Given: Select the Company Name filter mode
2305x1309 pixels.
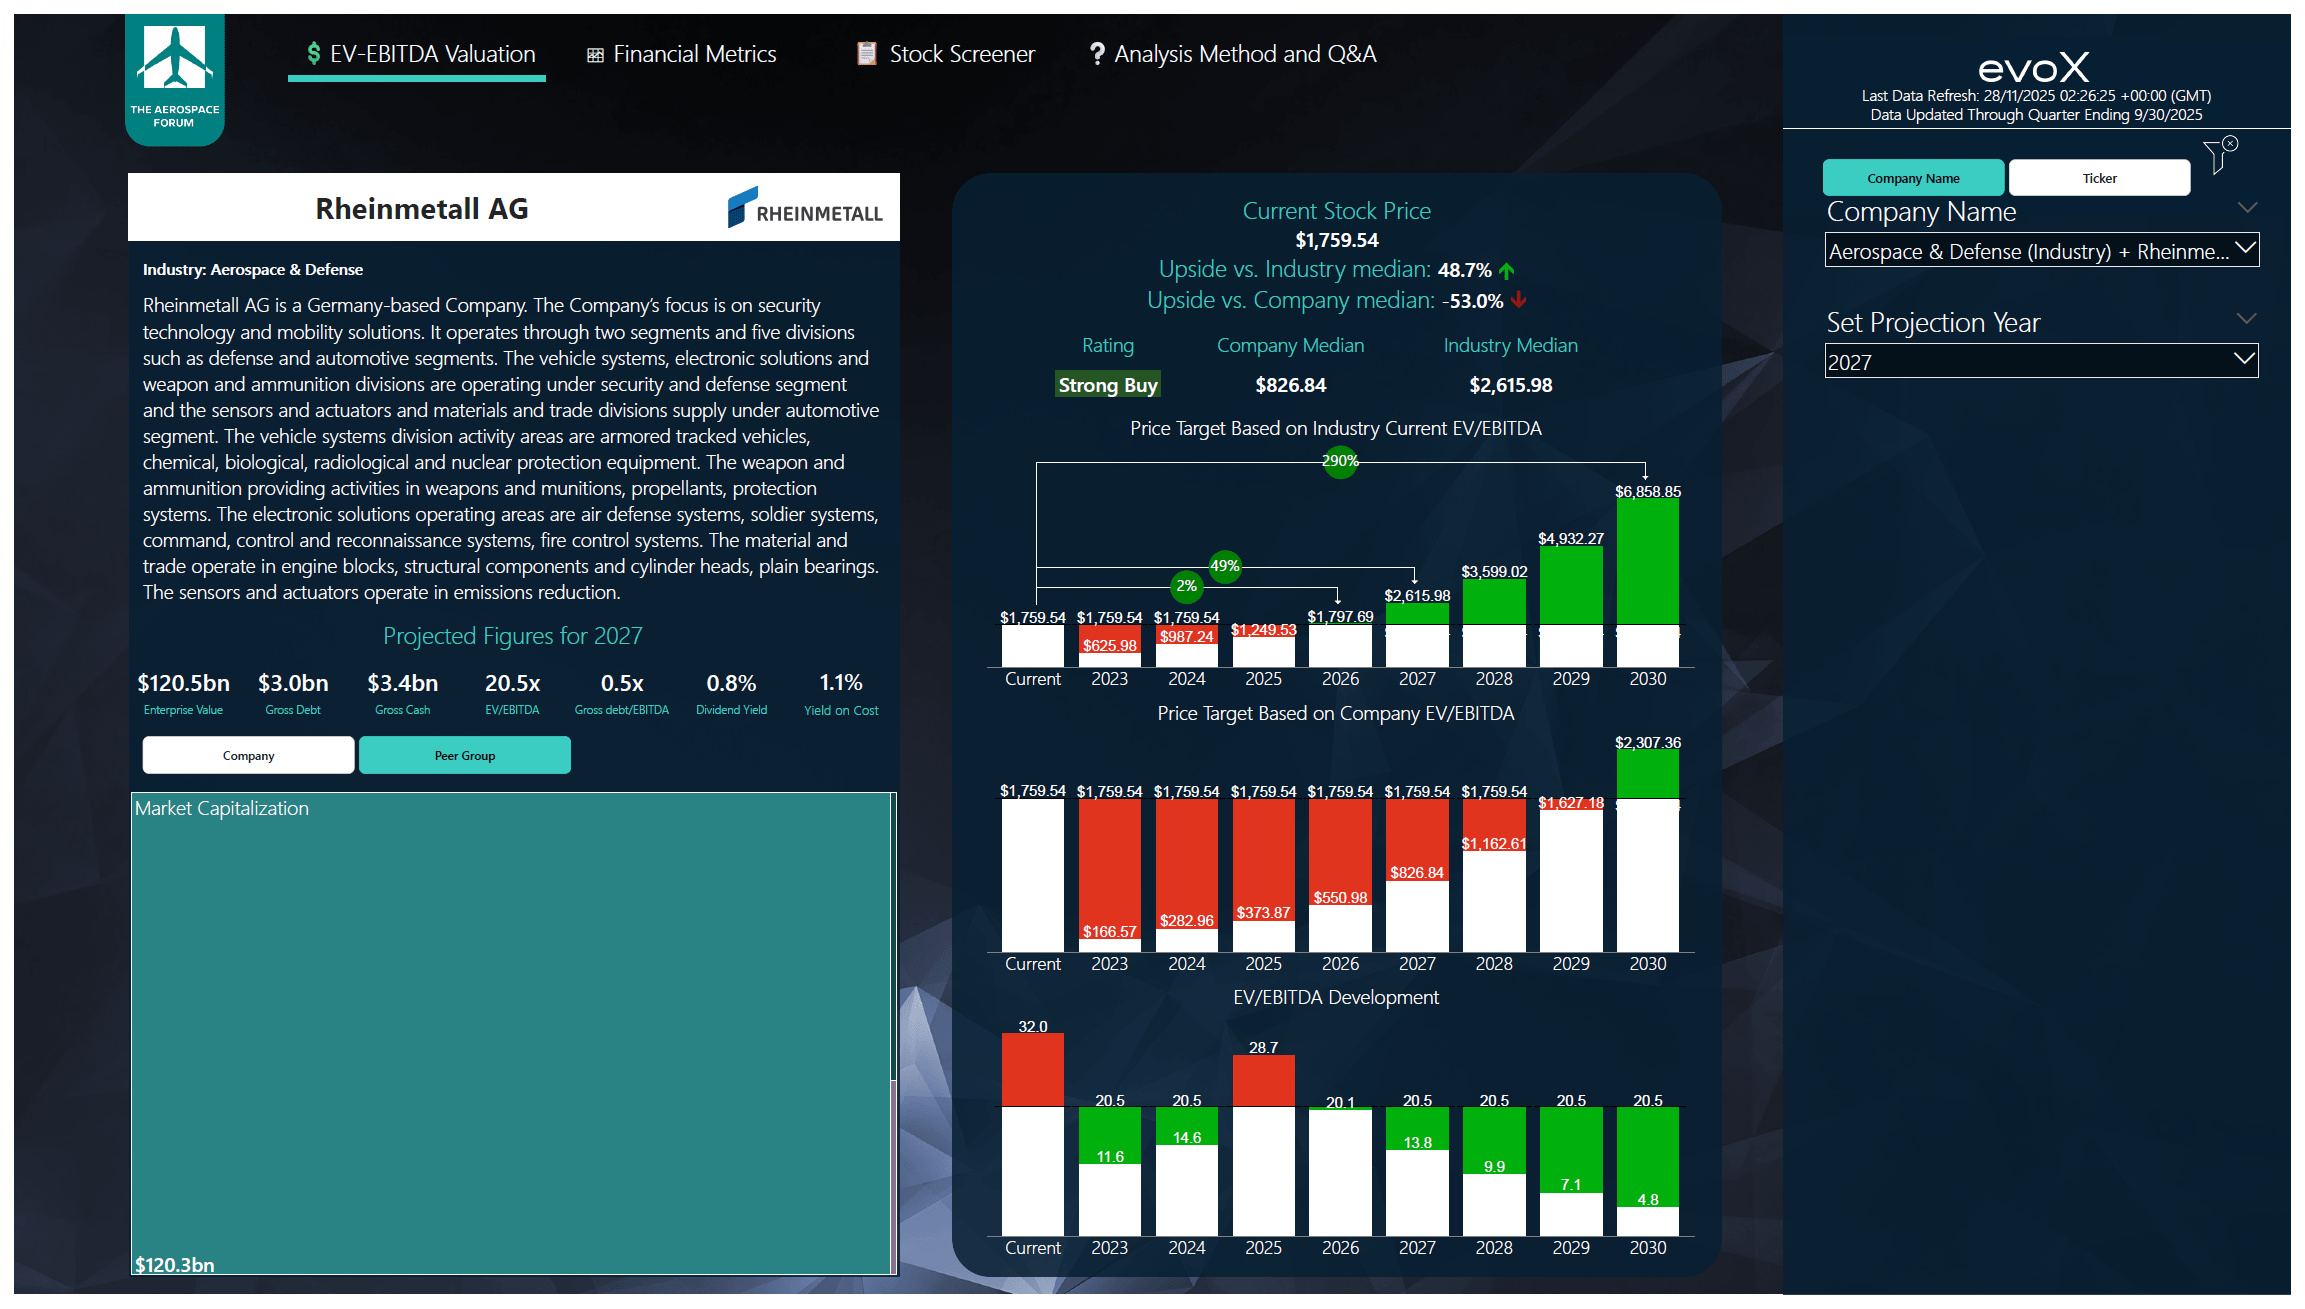Looking at the screenshot, I should click(x=1913, y=177).
